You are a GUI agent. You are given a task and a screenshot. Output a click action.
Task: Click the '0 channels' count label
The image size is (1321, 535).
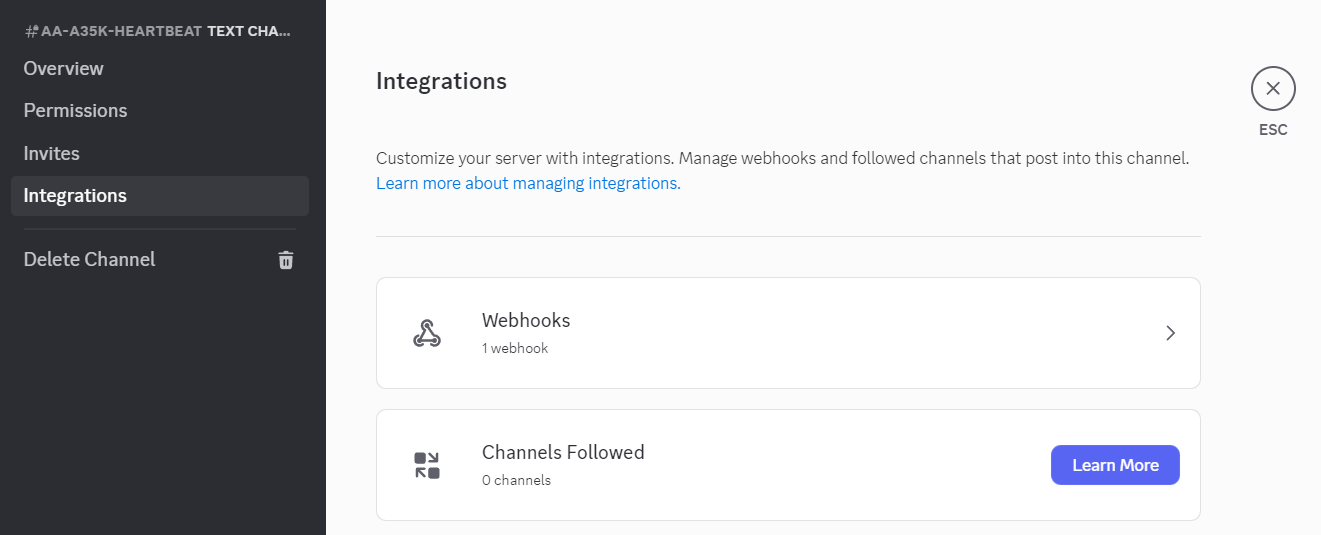click(516, 480)
